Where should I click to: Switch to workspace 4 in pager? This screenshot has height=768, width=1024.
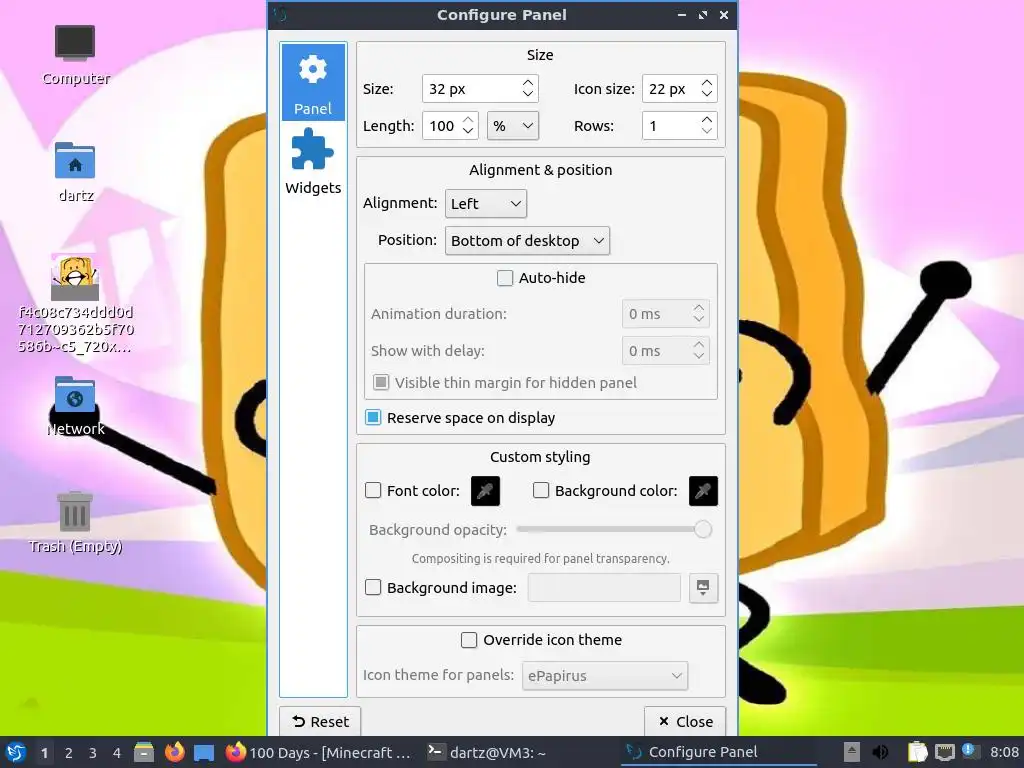click(x=116, y=753)
